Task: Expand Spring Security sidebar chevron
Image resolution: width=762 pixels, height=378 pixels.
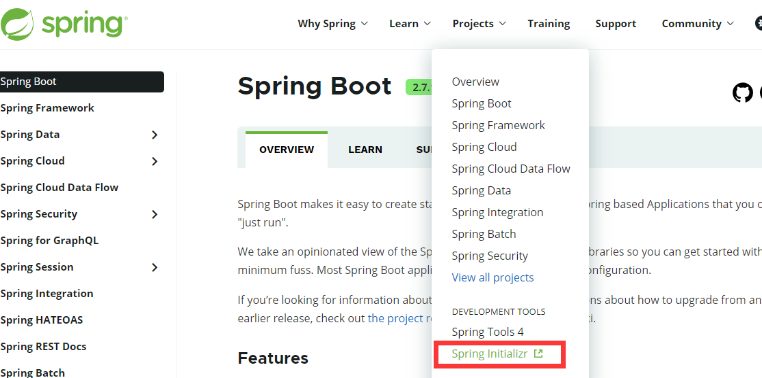Action: (155, 214)
